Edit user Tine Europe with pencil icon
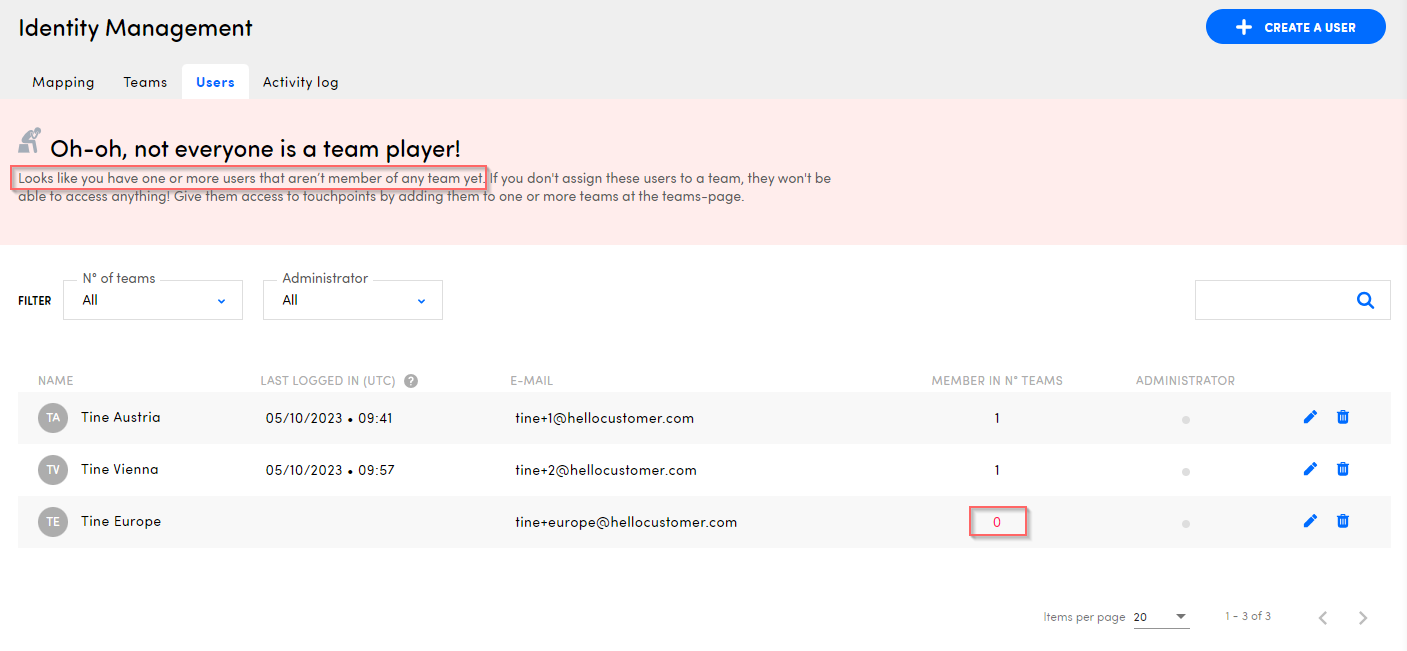1407x651 pixels. (1310, 521)
